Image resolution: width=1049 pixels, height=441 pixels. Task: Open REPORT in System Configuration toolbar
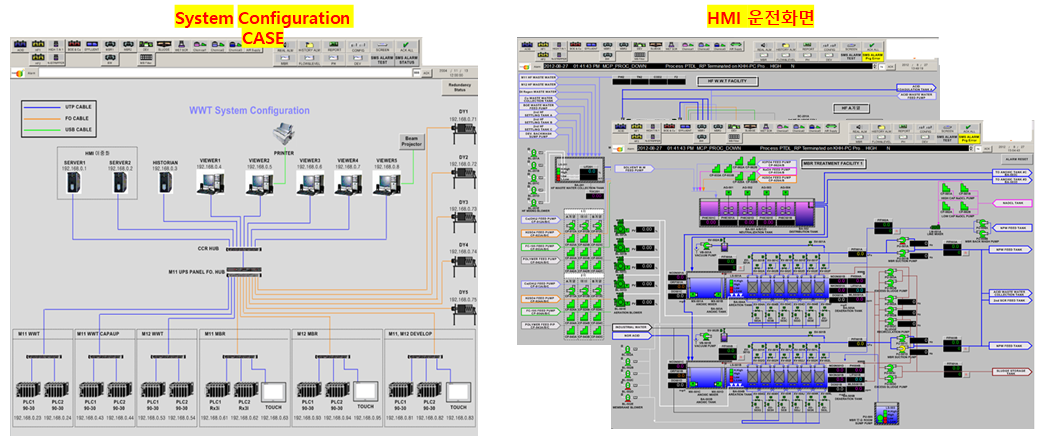pyautogui.click(x=332, y=45)
